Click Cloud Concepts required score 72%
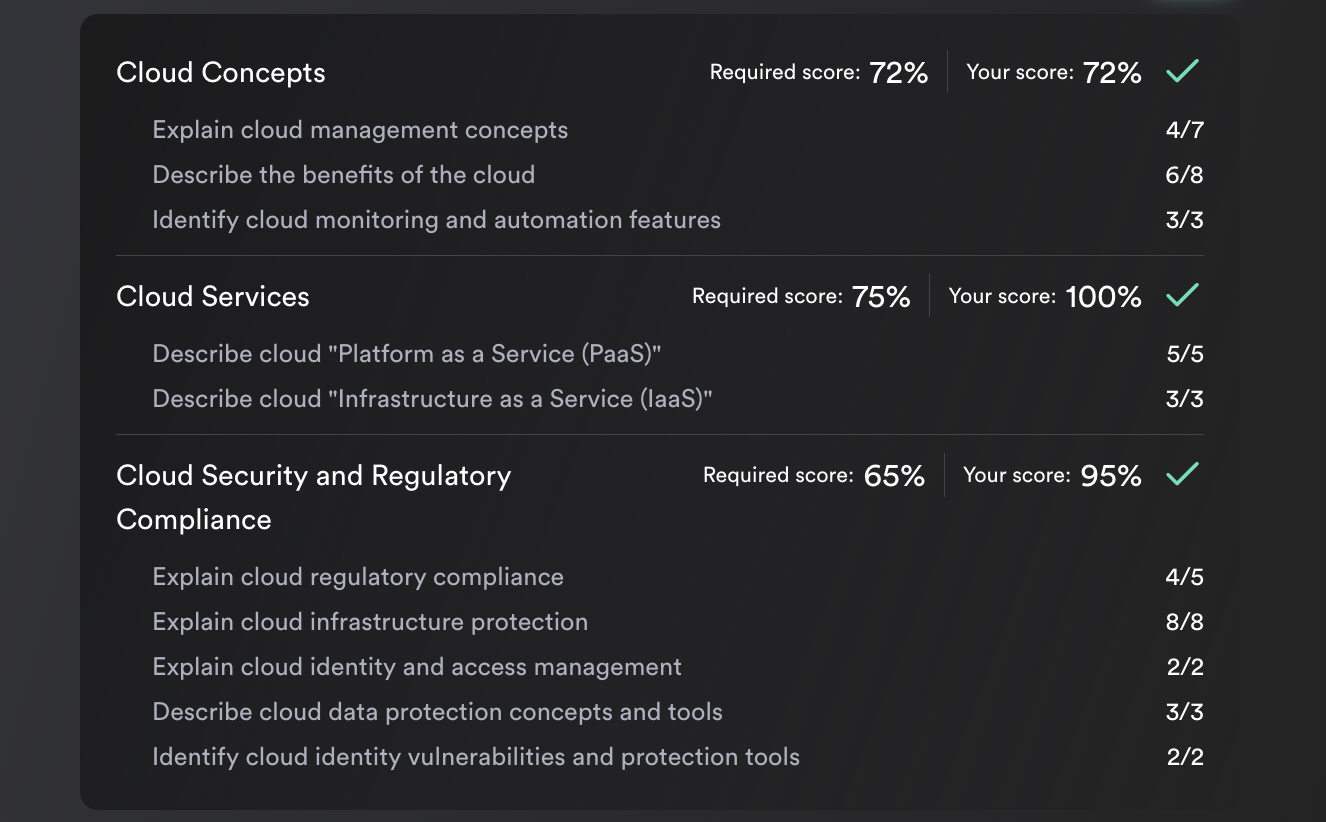This screenshot has height=822, width=1326. point(819,72)
